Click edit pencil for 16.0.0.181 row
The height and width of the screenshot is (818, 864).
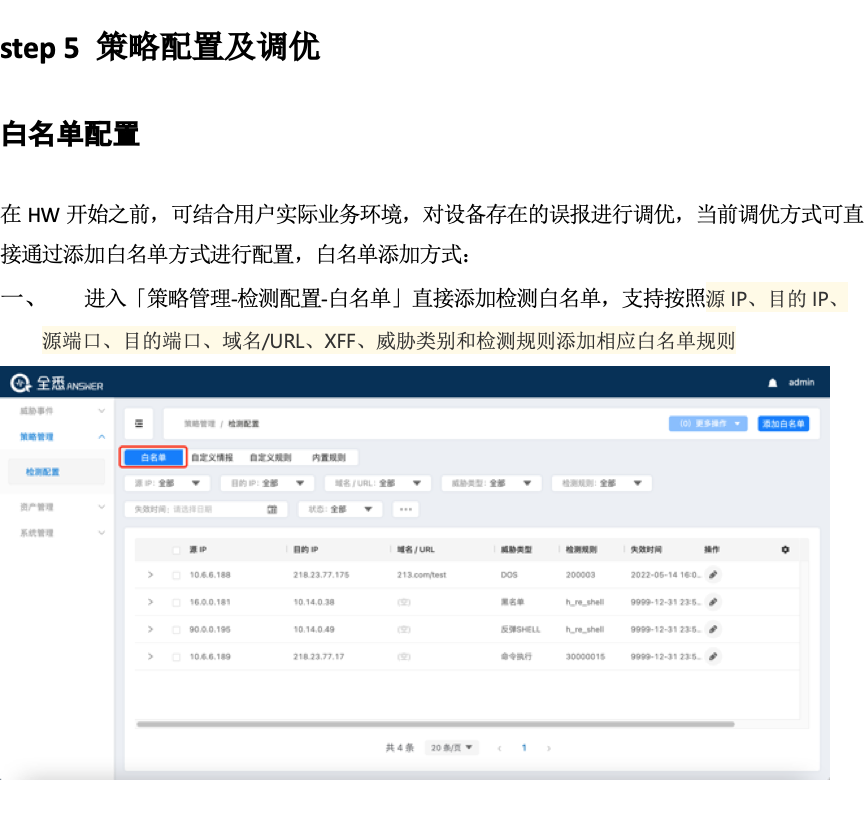713,602
